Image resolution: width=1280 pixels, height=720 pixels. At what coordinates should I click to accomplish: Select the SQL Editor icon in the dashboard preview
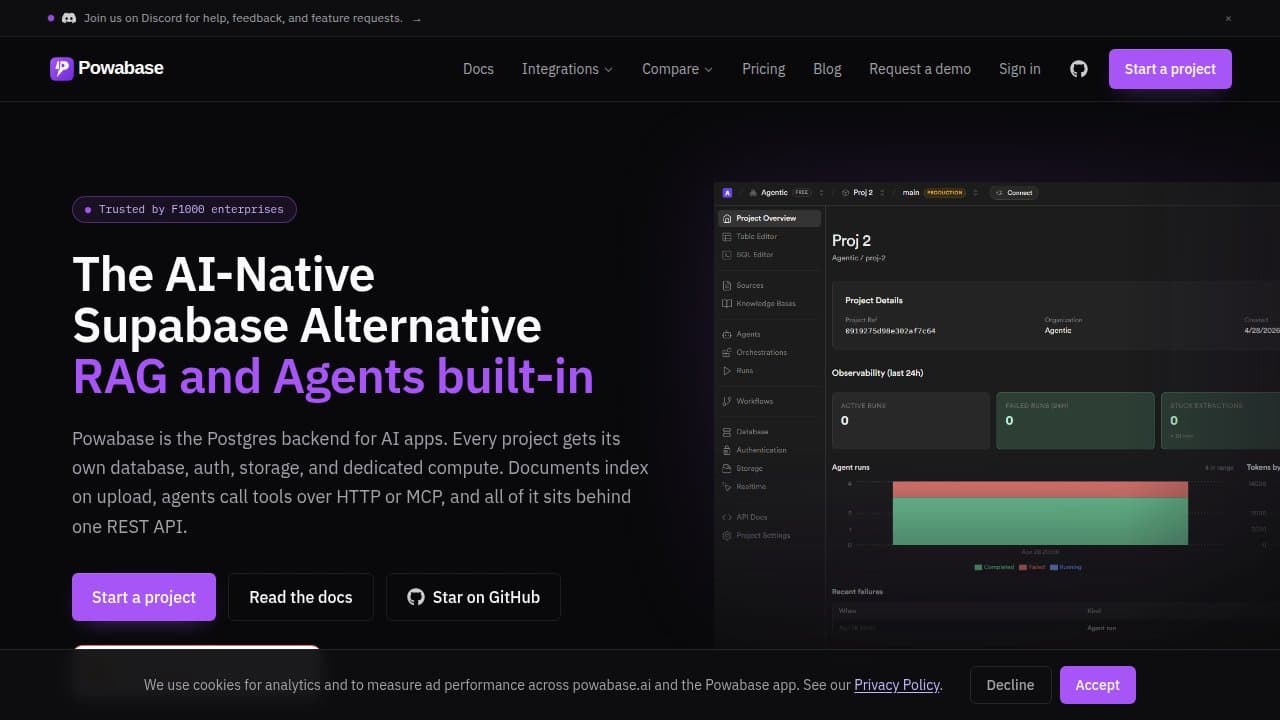pyautogui.click(x=727, y=255)
